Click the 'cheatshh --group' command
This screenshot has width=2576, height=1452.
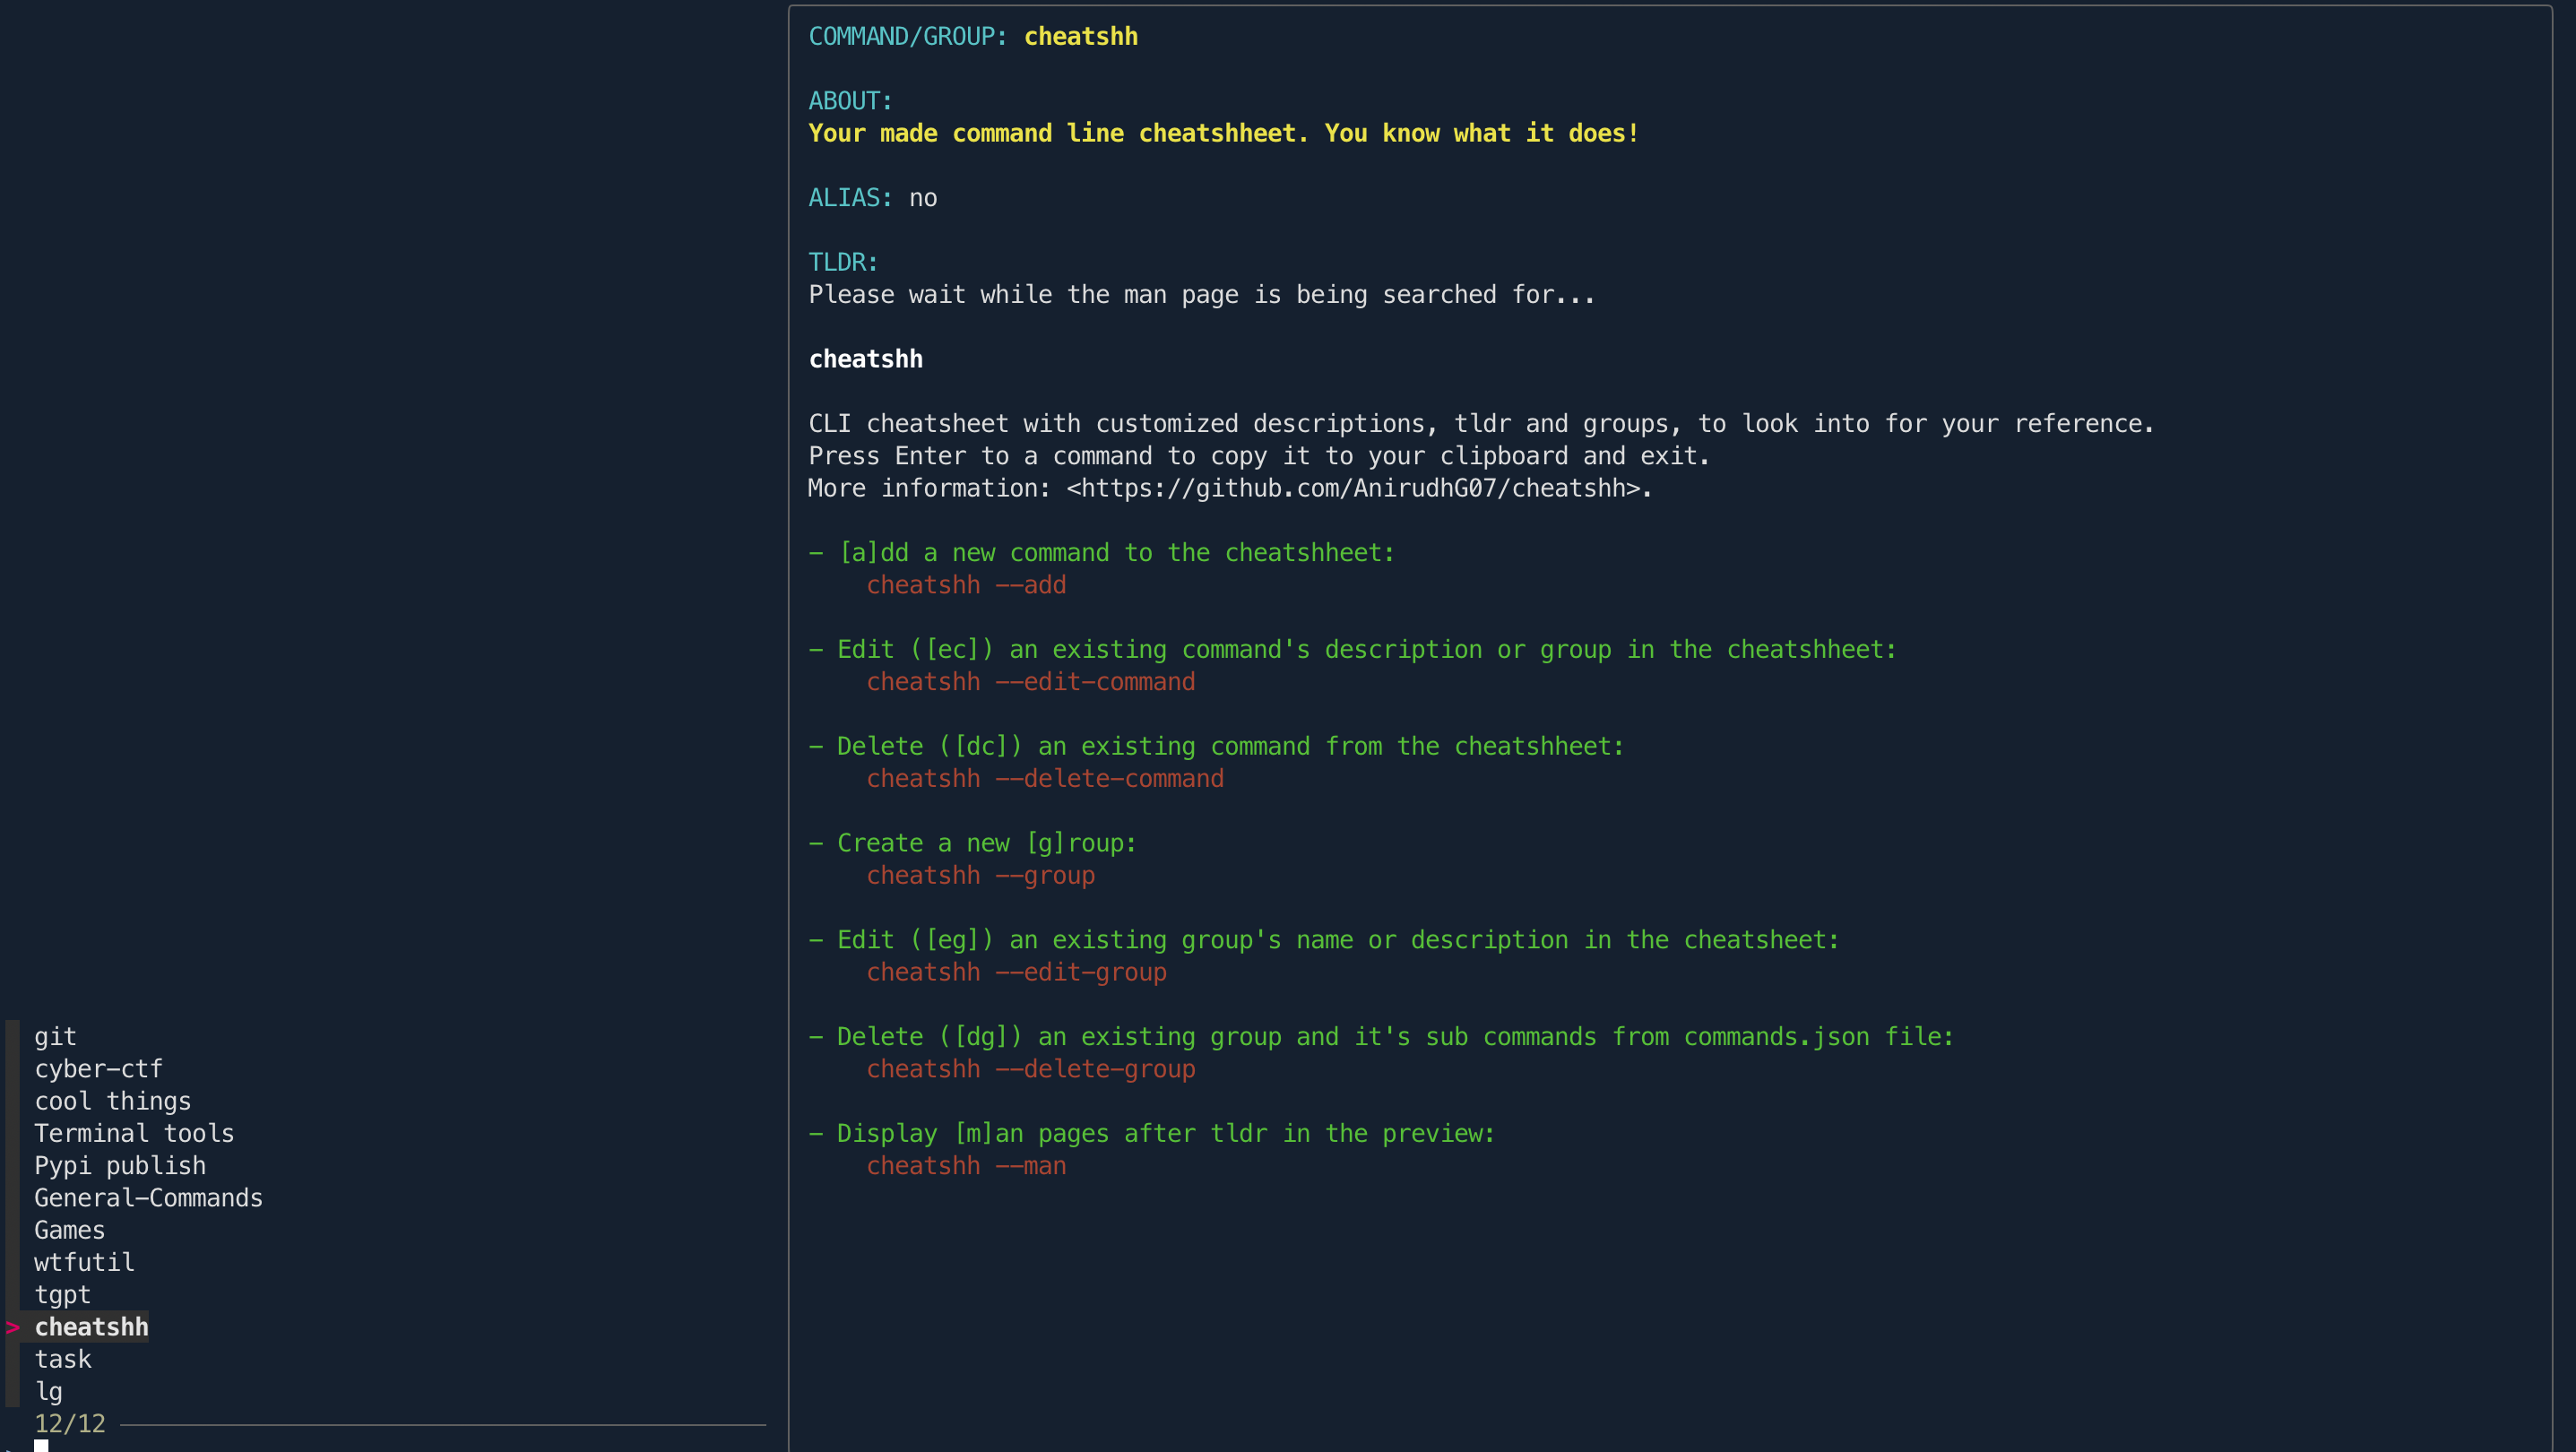pos(980,876)
